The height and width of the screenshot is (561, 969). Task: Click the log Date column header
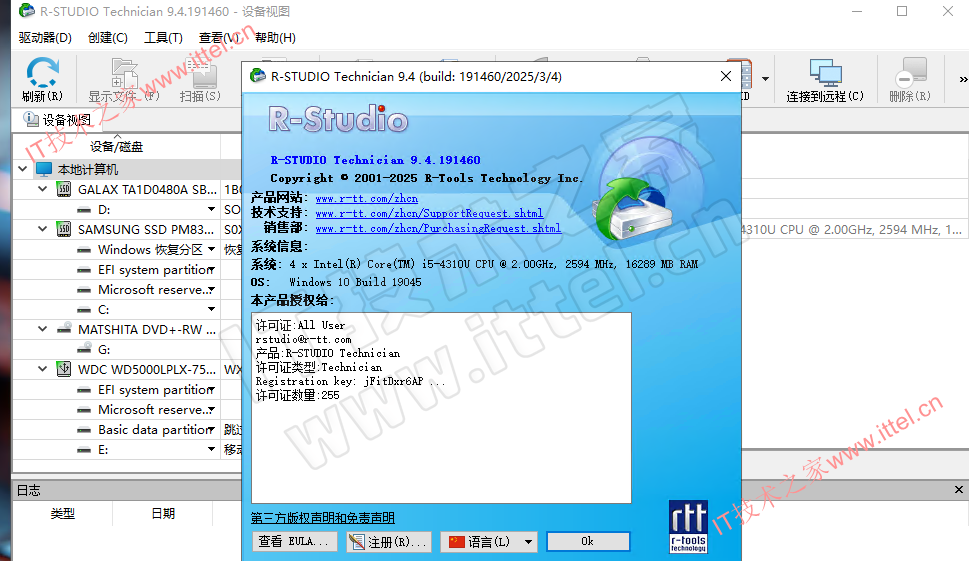click(x=163, y=513)
